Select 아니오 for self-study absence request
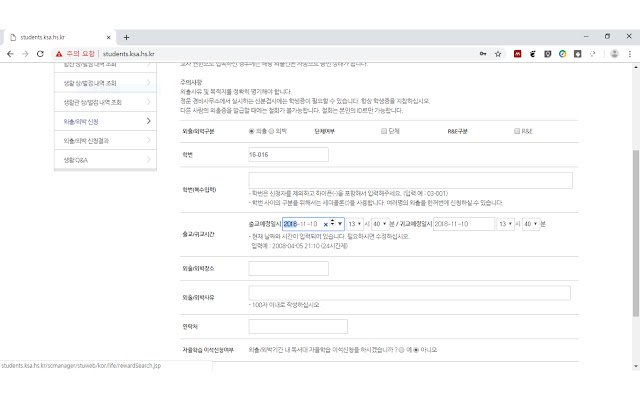The width and height of the screenshot is (640, 400). coord(416,350)
